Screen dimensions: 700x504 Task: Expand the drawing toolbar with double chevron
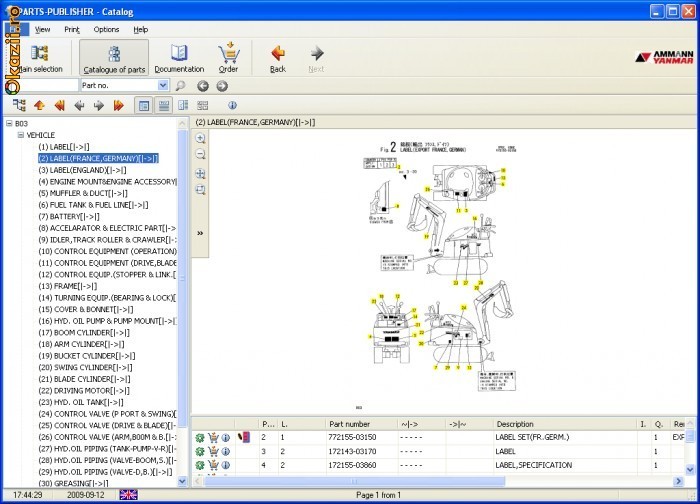(200, 233)
